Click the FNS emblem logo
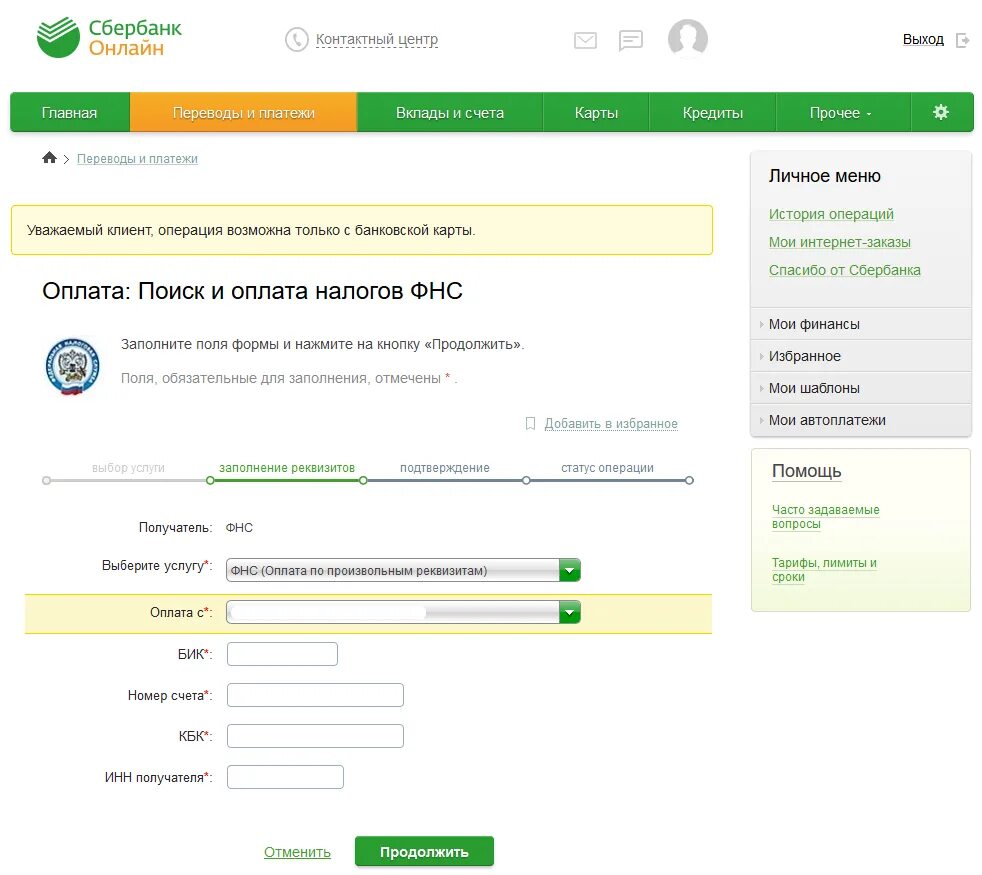The height and width of the screenshot is (875, 982). tap(73, 366)
